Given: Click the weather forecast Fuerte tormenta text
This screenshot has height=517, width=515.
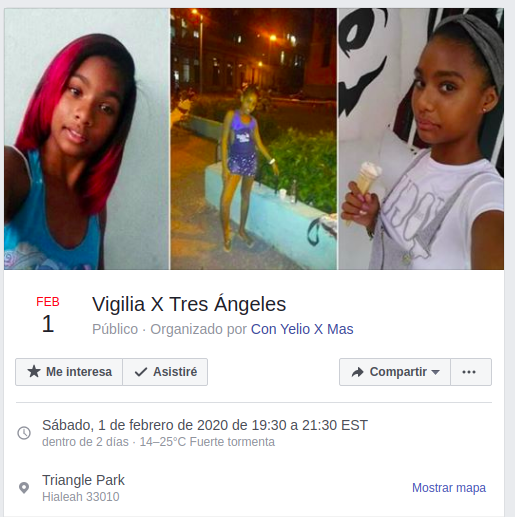Looking at the screenshot, I should 232,442.
